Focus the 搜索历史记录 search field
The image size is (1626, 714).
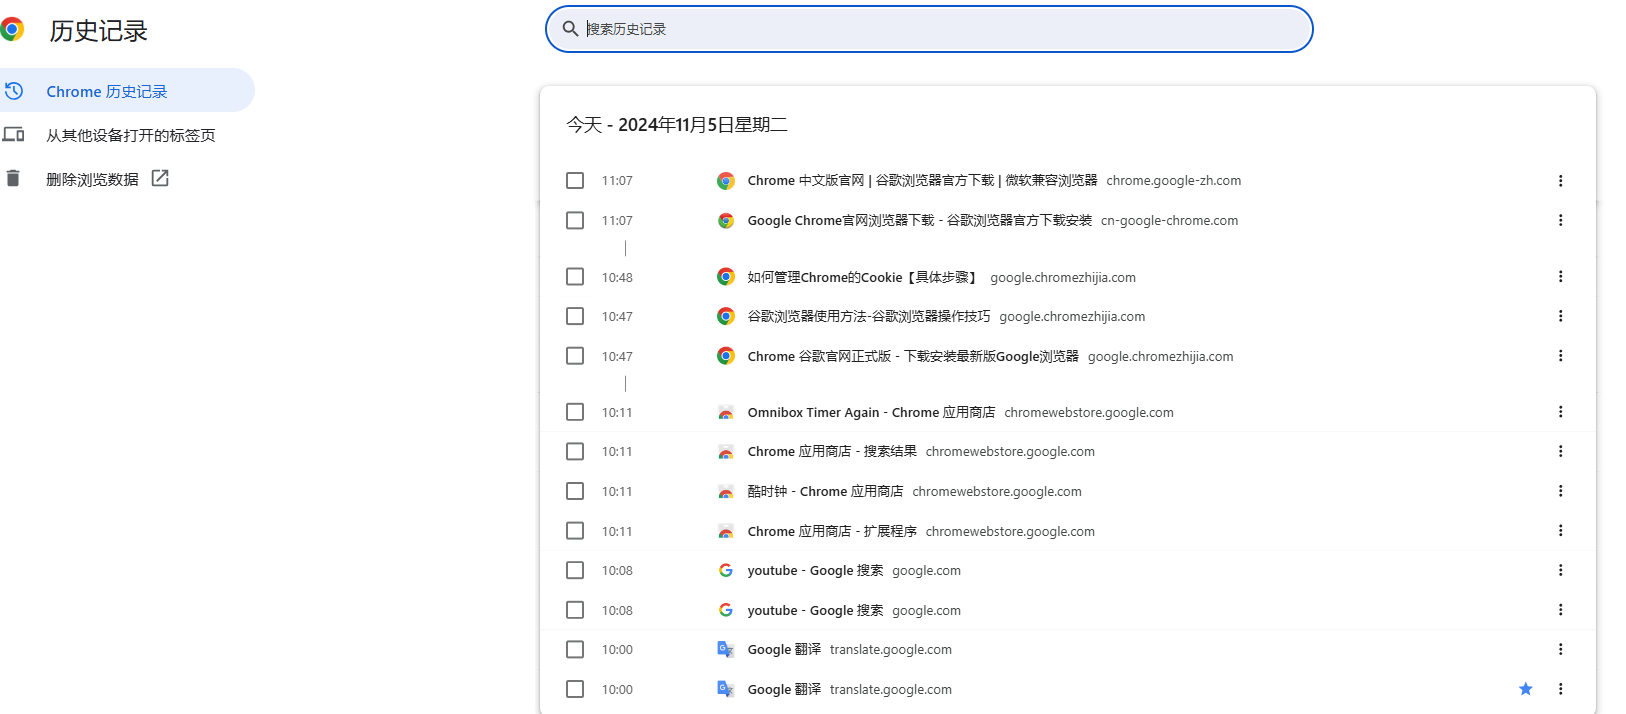(940, 29)
